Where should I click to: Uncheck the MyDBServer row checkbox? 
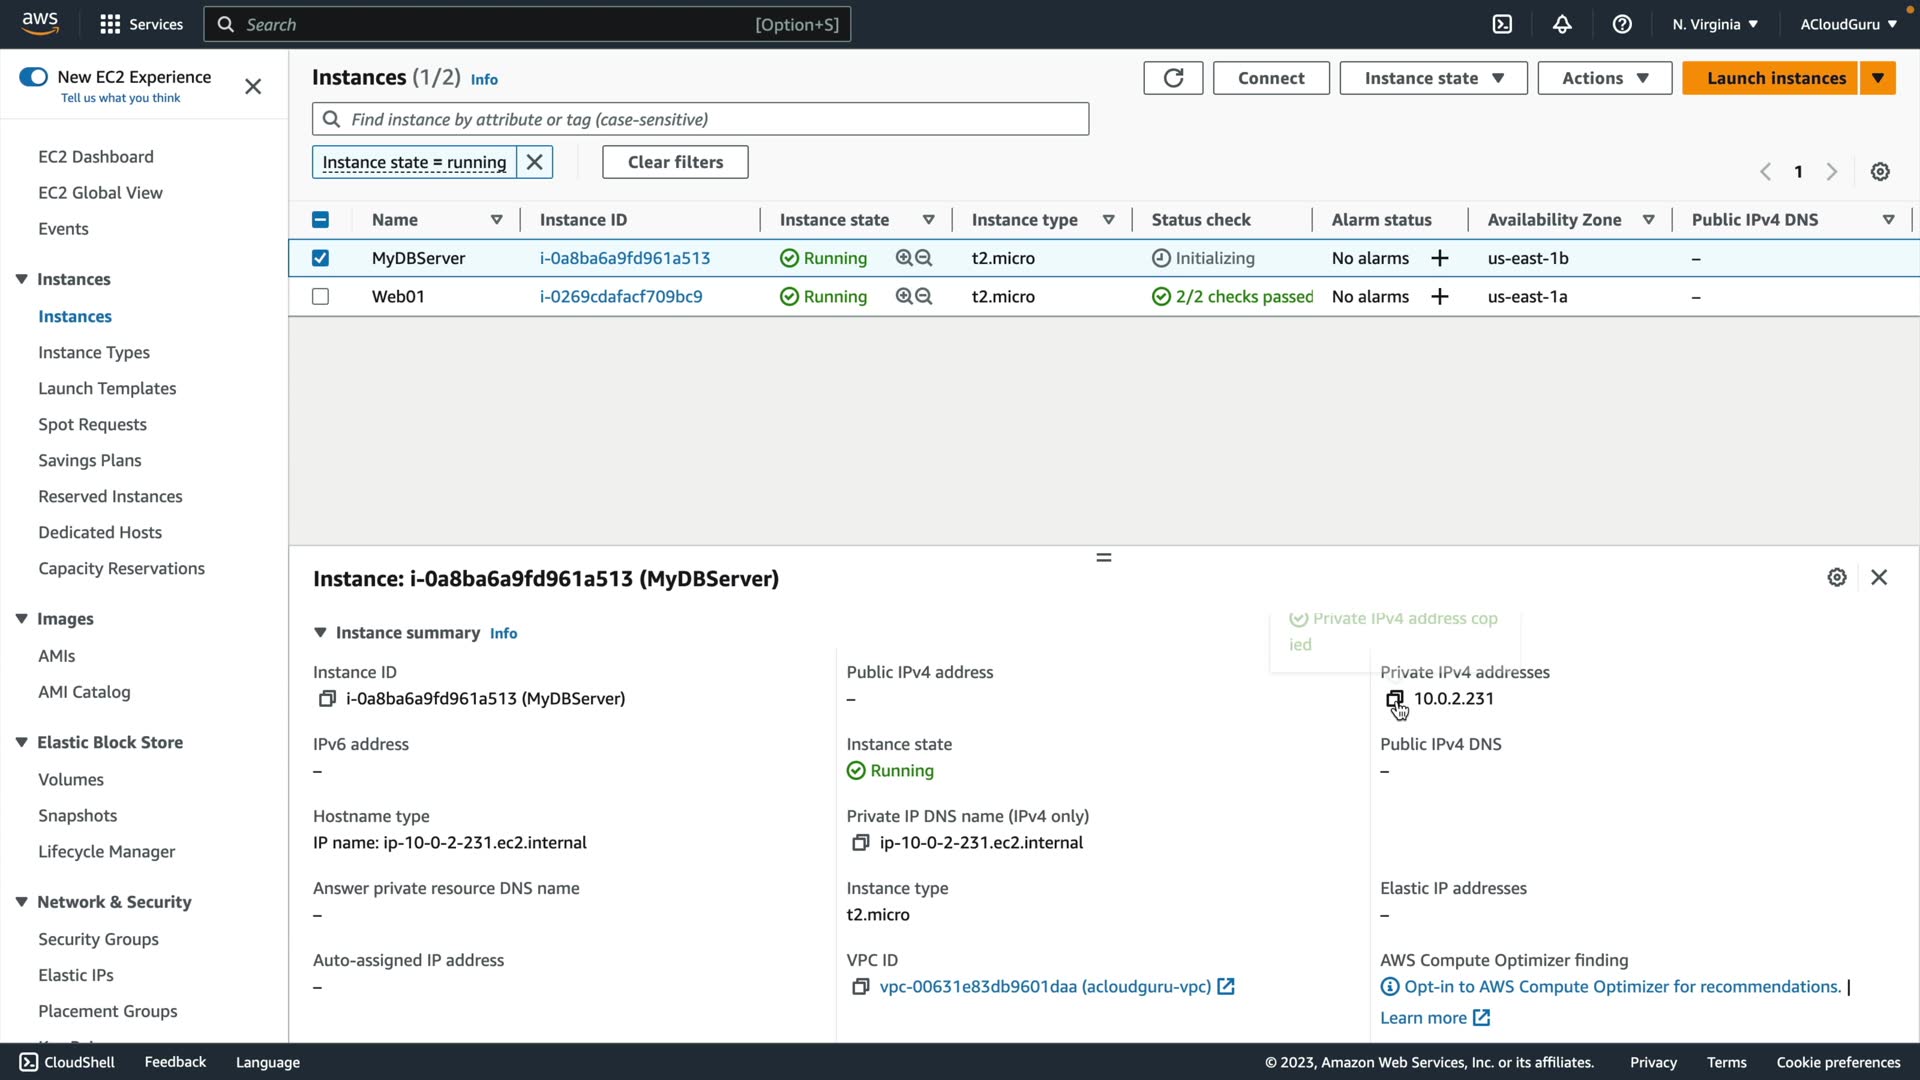pyautogui.click(x=320, y=258)
